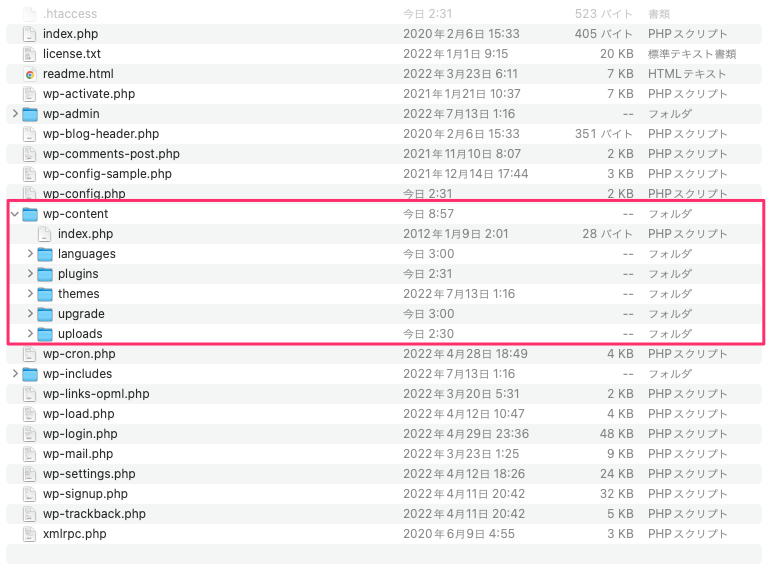
Task: Click the wp-load.php file icon
Action: coord(30,414)
